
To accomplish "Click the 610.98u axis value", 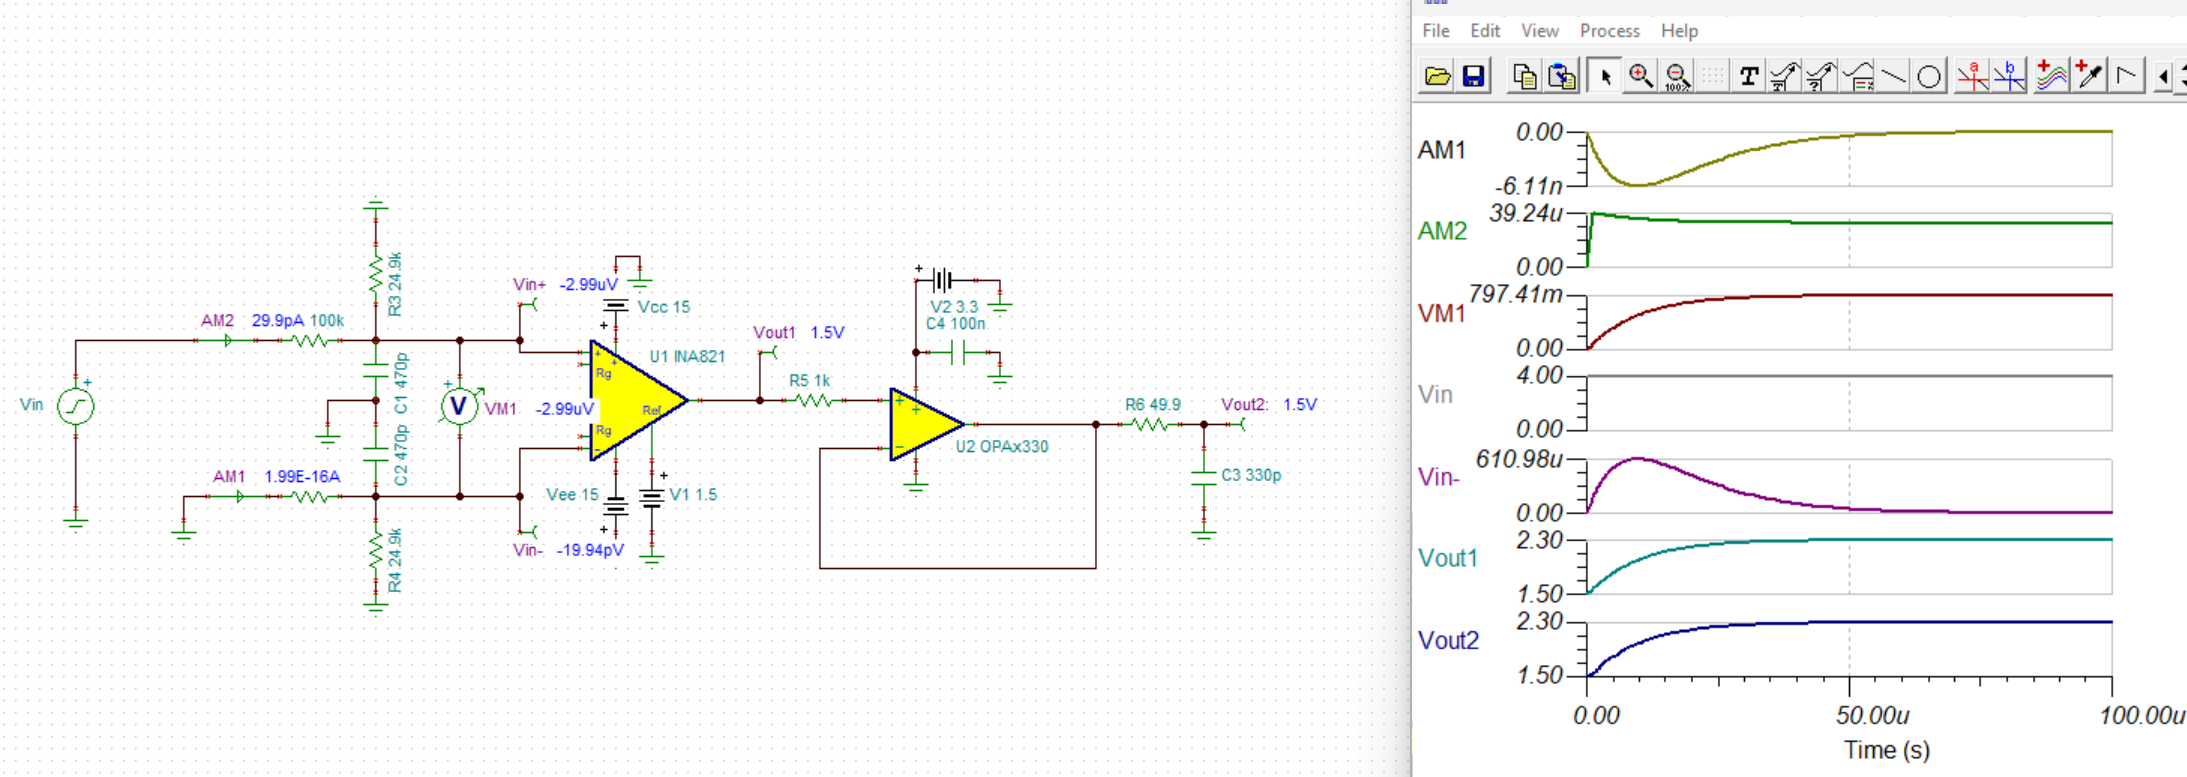I will click(1519, 459).
